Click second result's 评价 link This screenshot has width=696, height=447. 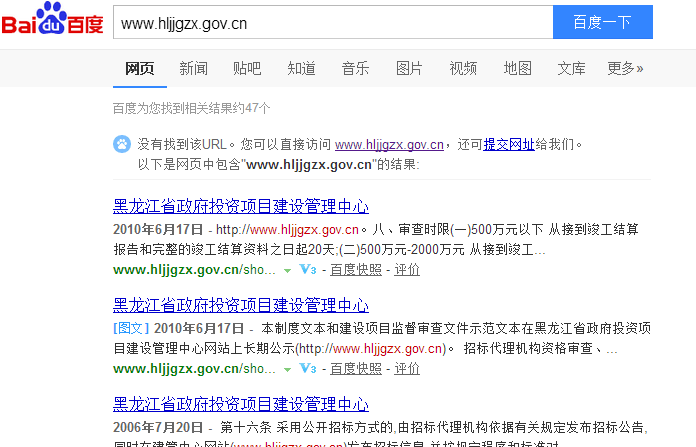tap(407, 368)
